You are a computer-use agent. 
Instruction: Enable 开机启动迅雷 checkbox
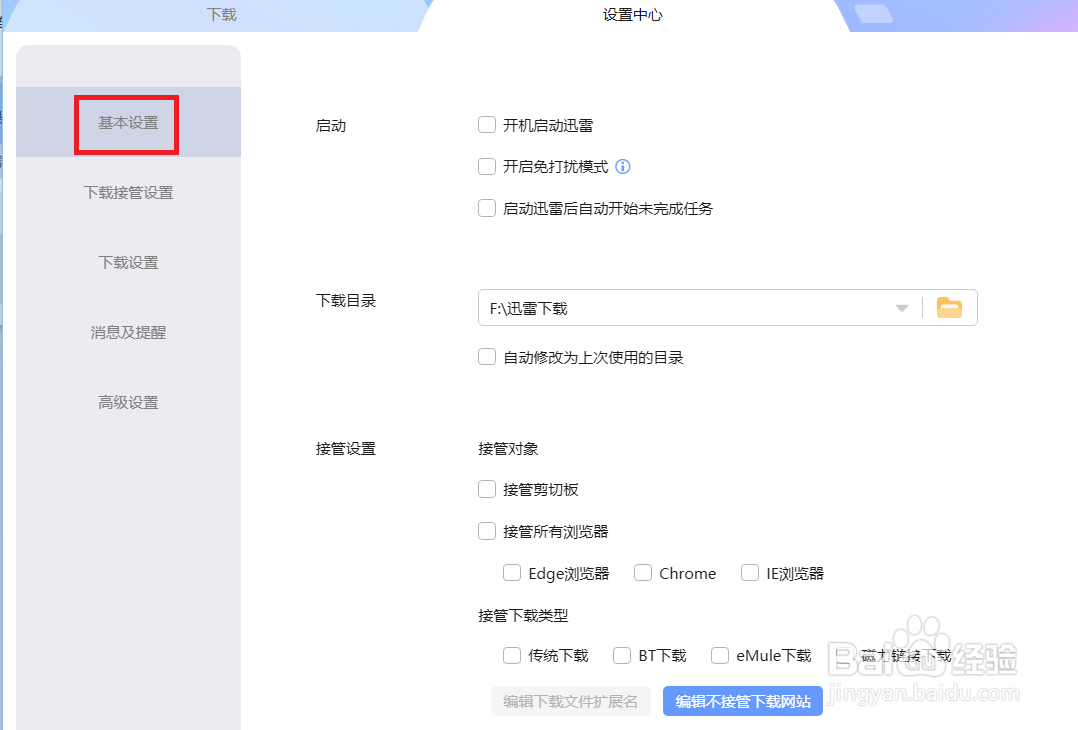(x=487, y=124)
